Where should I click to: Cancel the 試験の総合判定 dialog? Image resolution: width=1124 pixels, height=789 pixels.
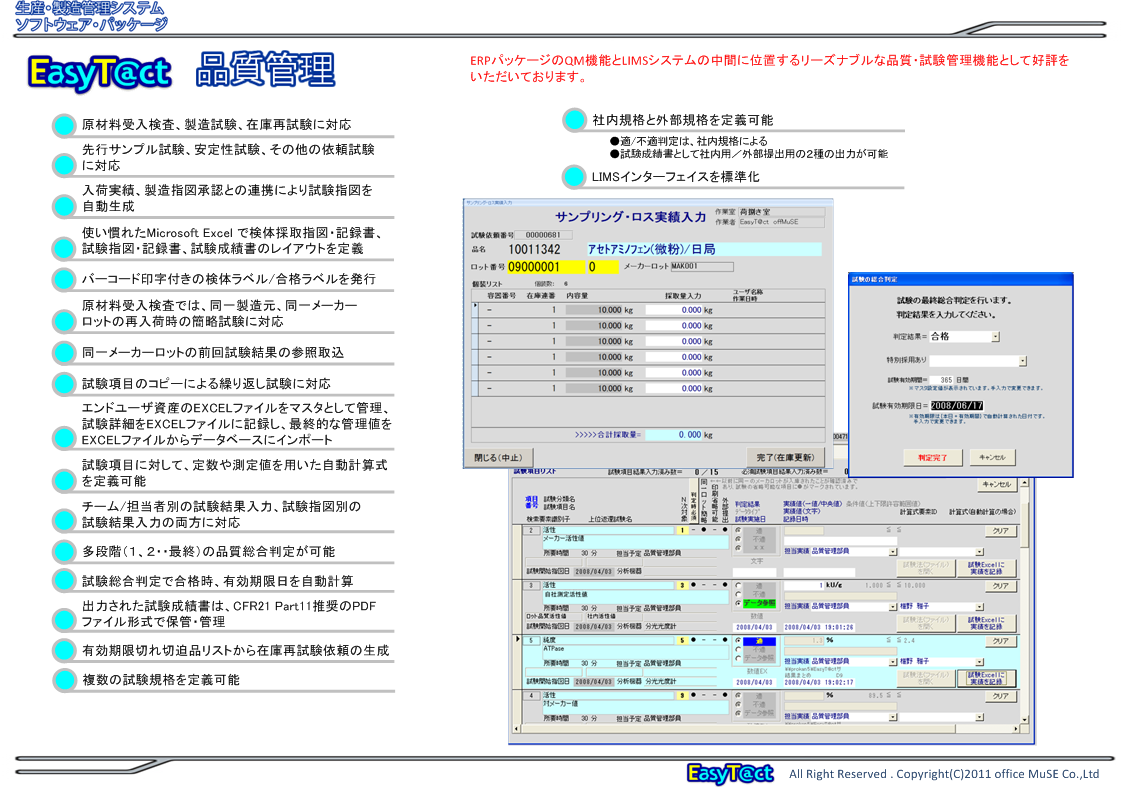[x=992, y=457]
